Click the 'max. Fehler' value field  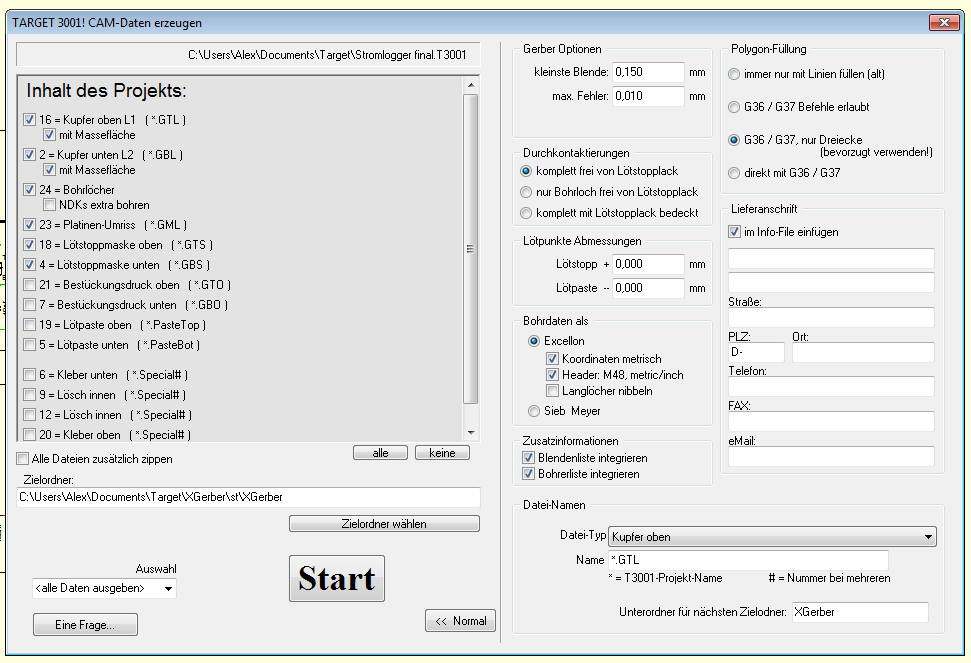click(x=648, y=96)
